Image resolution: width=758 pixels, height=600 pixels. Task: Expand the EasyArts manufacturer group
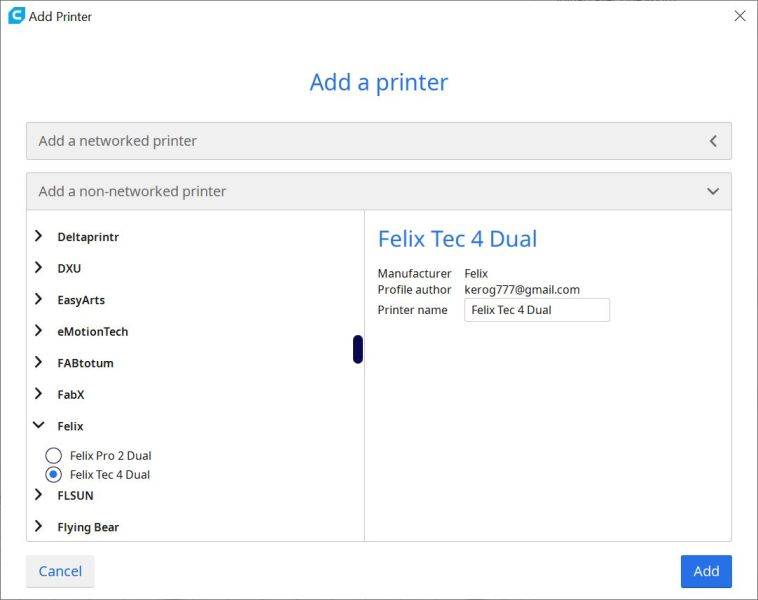pyautogui.click(x=39, y=299)
